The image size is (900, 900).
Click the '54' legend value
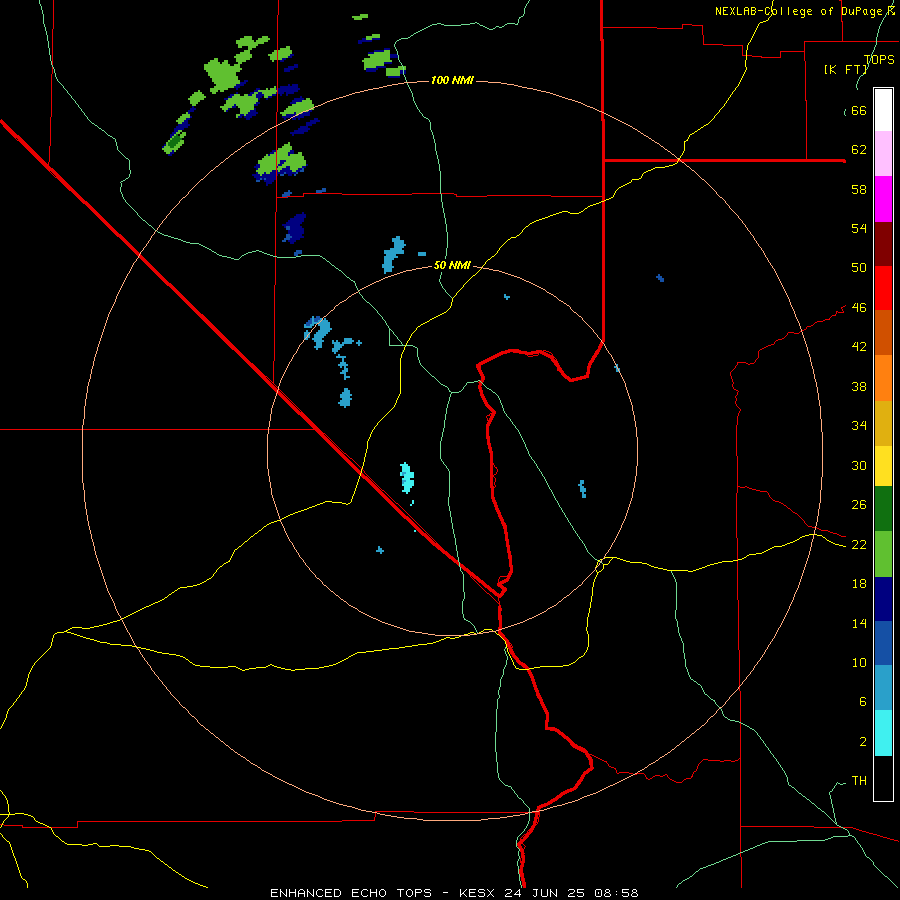tap(859, 228)
